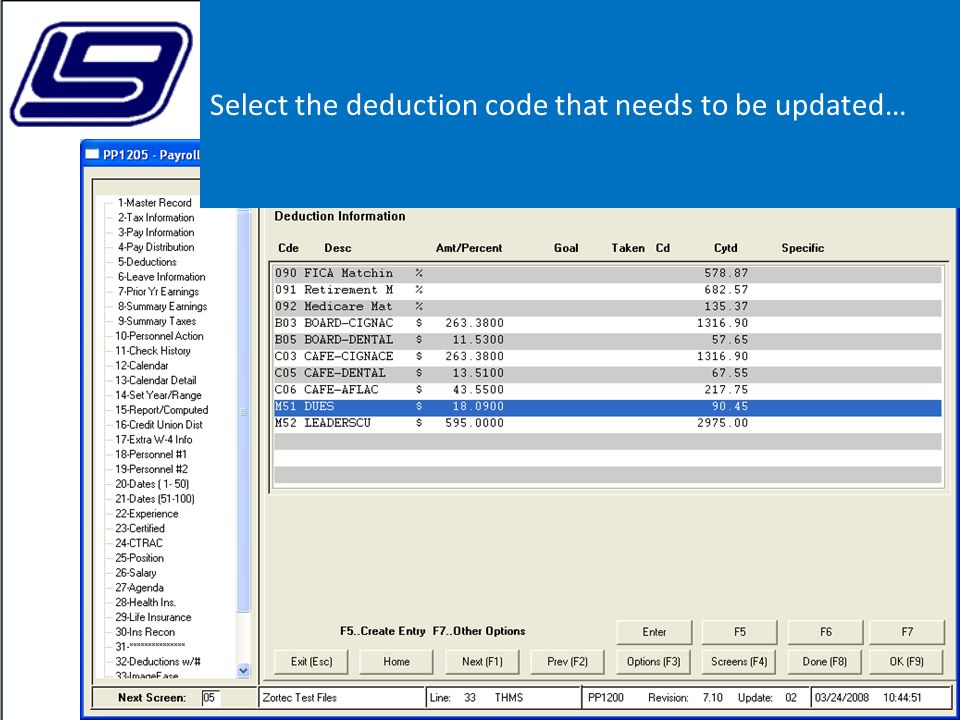
Task: Go back with the Prev (F2) button
Action: point(568,662)
